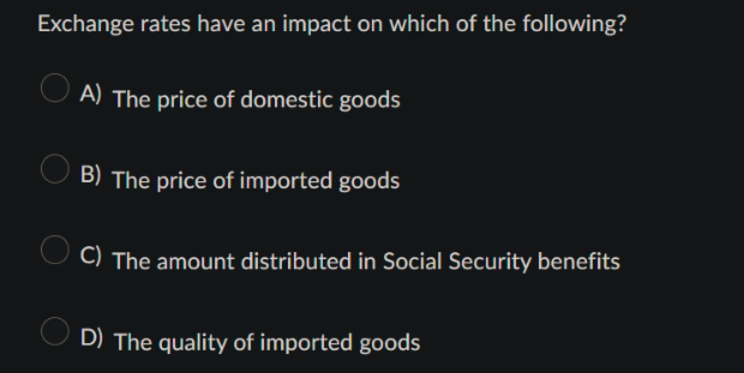Choose answer text about Social Security benefits
This screenshot has height=373, width=744.
366,261
